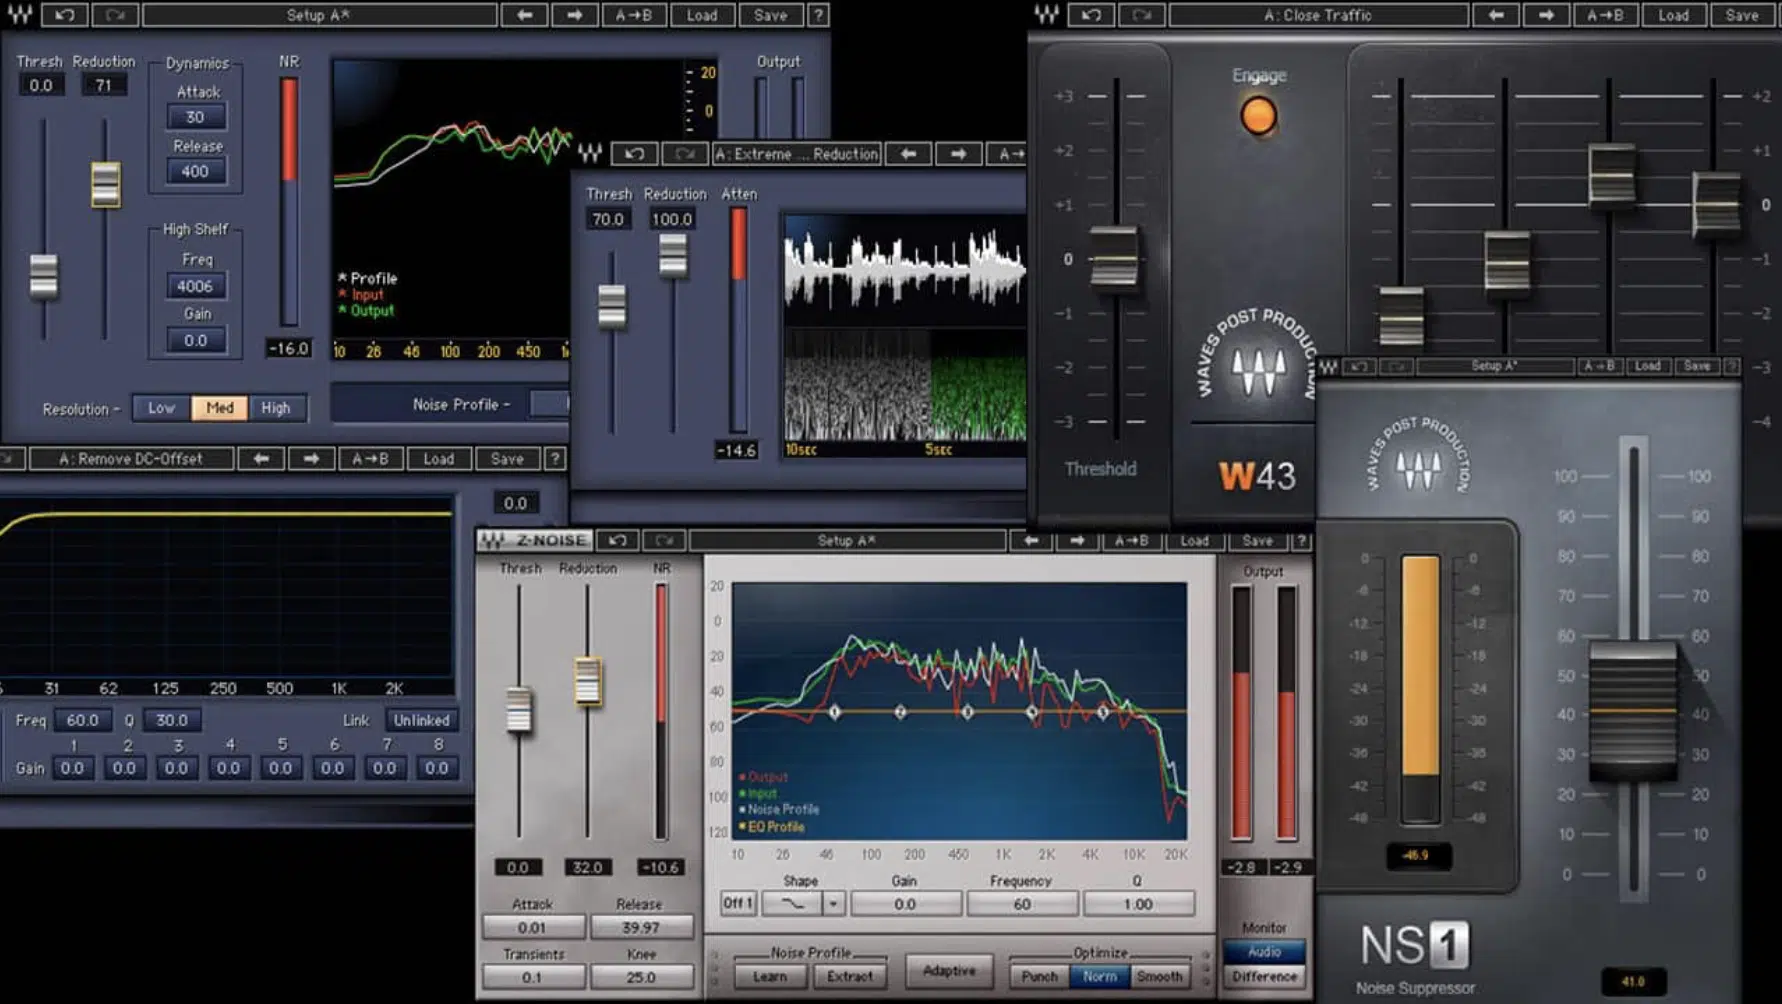Click next preset arrow in Resolution window toolbar
The image size is (1782, 1004).
pyautogui.click(x=574, y=15)
